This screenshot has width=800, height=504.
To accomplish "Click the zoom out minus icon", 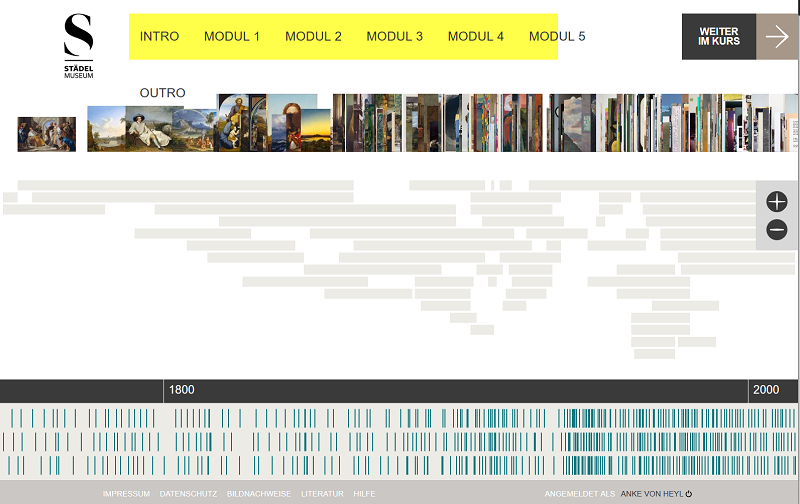I will click(777, 230).
